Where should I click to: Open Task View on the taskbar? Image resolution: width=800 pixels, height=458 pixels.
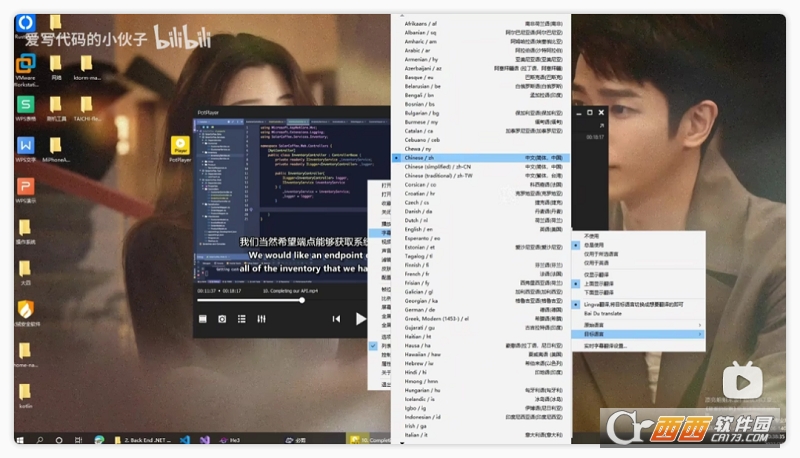pos(79,440)
